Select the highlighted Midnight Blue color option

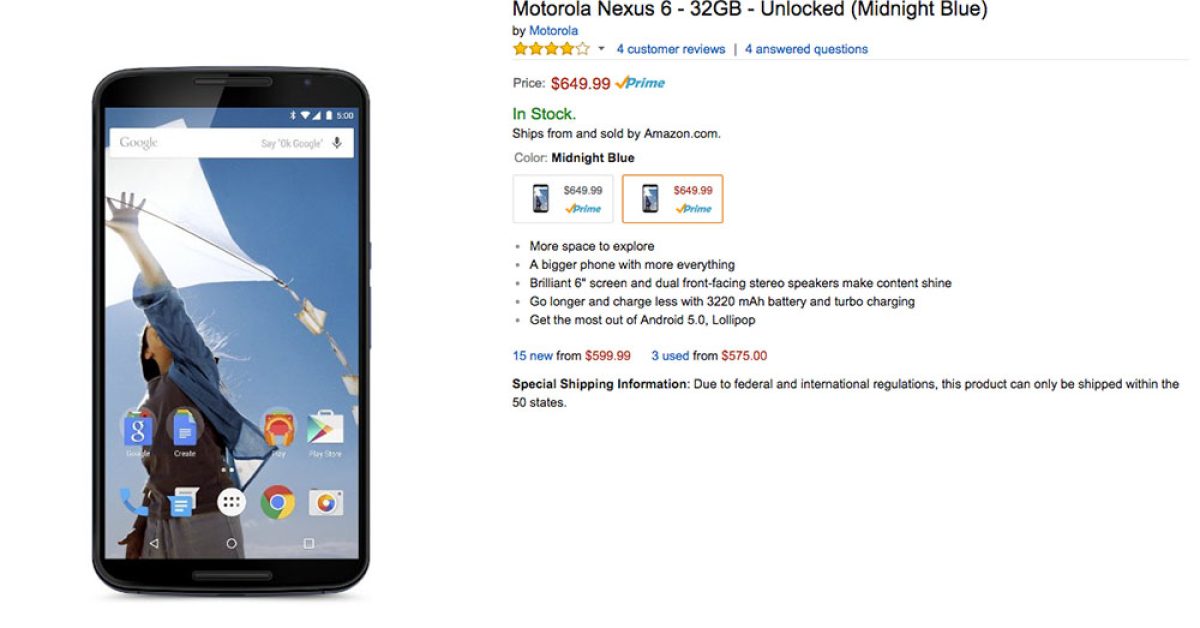tap(672, 198)
